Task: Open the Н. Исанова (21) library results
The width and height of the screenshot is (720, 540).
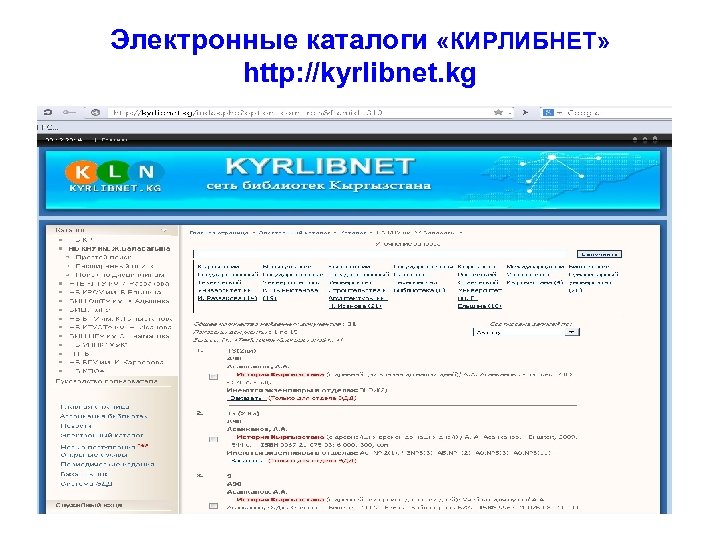Action: pyautogui.click(x=355, y=306)
